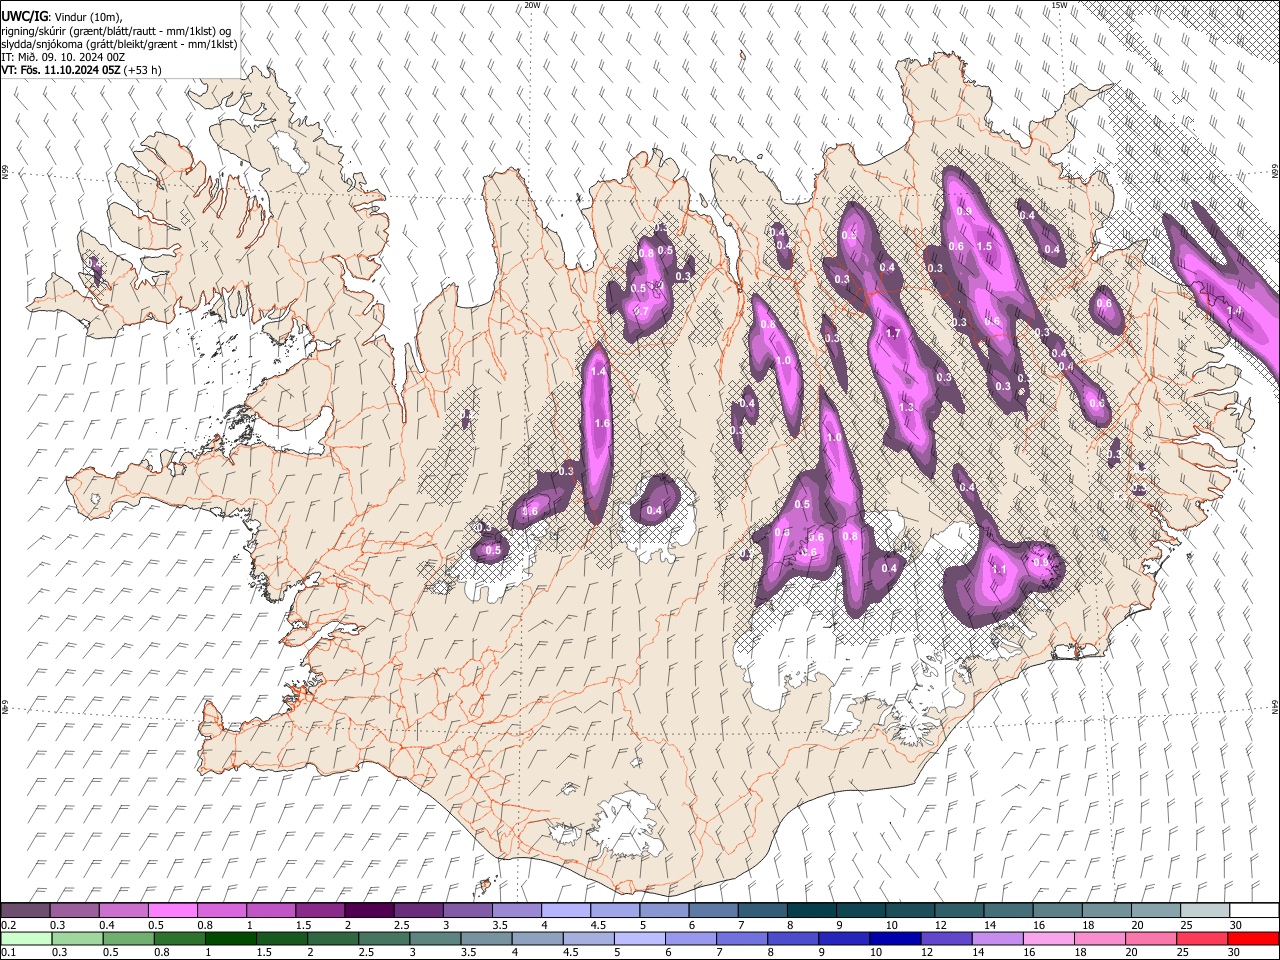Click the "1.5" precipitation value on the map
Image resolution: width=1280 pixels, height=960 pixels.
coord(983,246)
